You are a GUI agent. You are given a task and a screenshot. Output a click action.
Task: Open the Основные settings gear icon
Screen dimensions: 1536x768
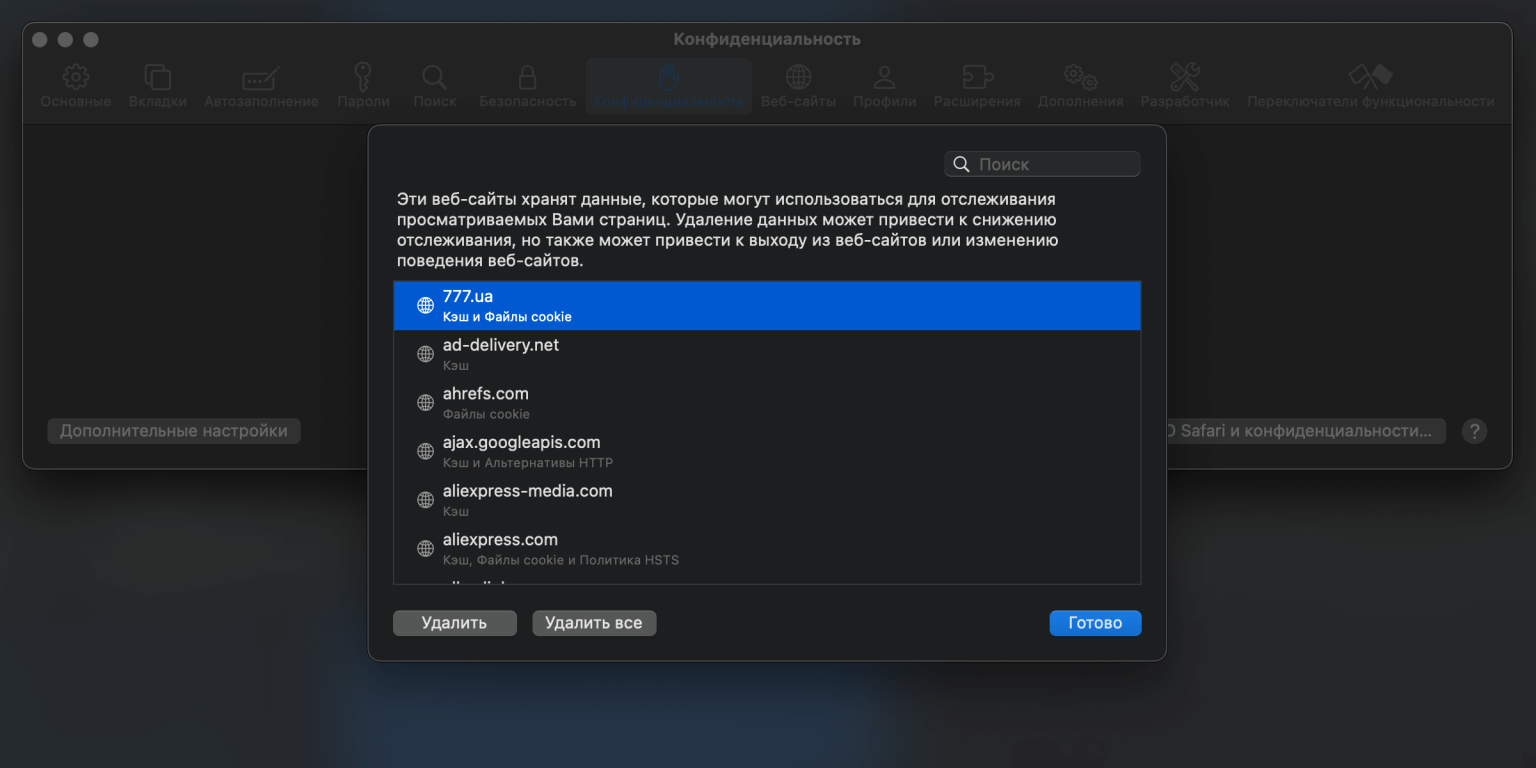point(76,78)
